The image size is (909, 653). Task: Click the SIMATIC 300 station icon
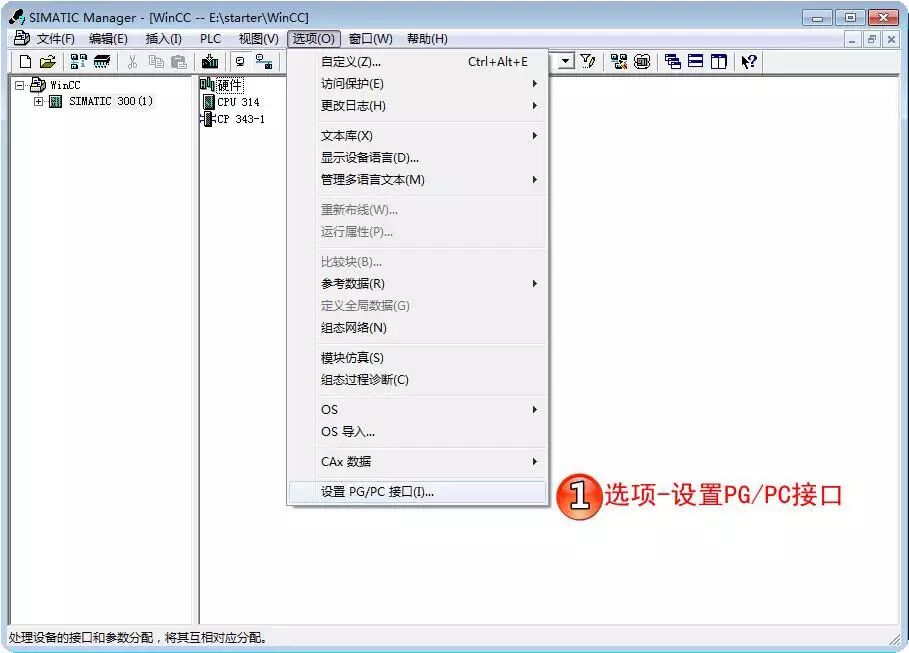[56, 101]
